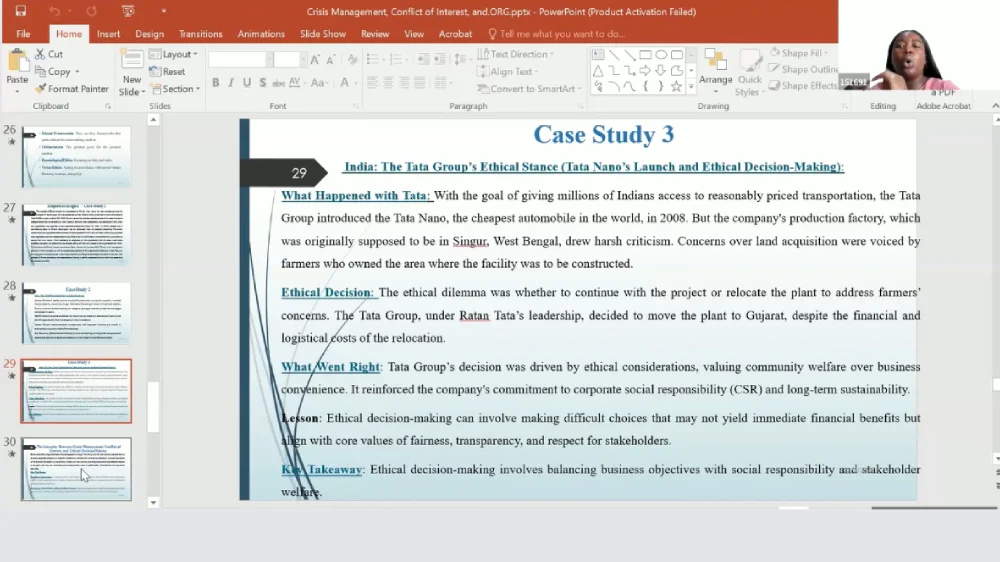
Task: Click the Tell me what you want search box
Action: click(x=560, y=33)
